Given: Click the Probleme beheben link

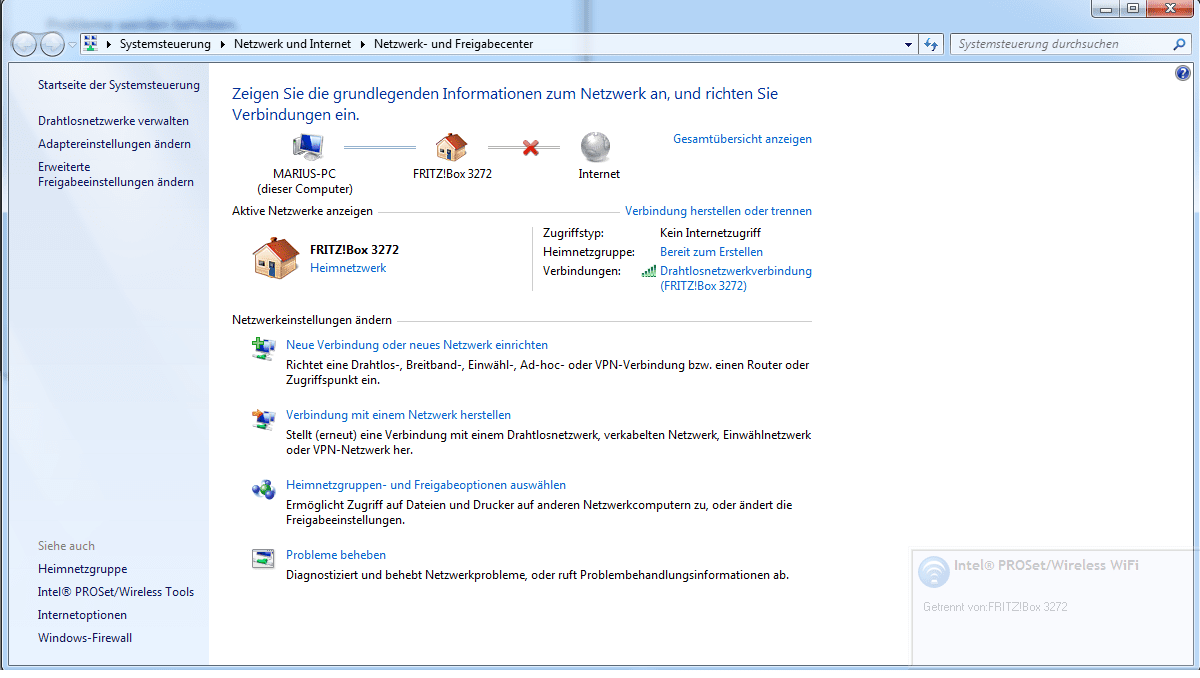Looking at the screenshot, I should click(336, 555).
